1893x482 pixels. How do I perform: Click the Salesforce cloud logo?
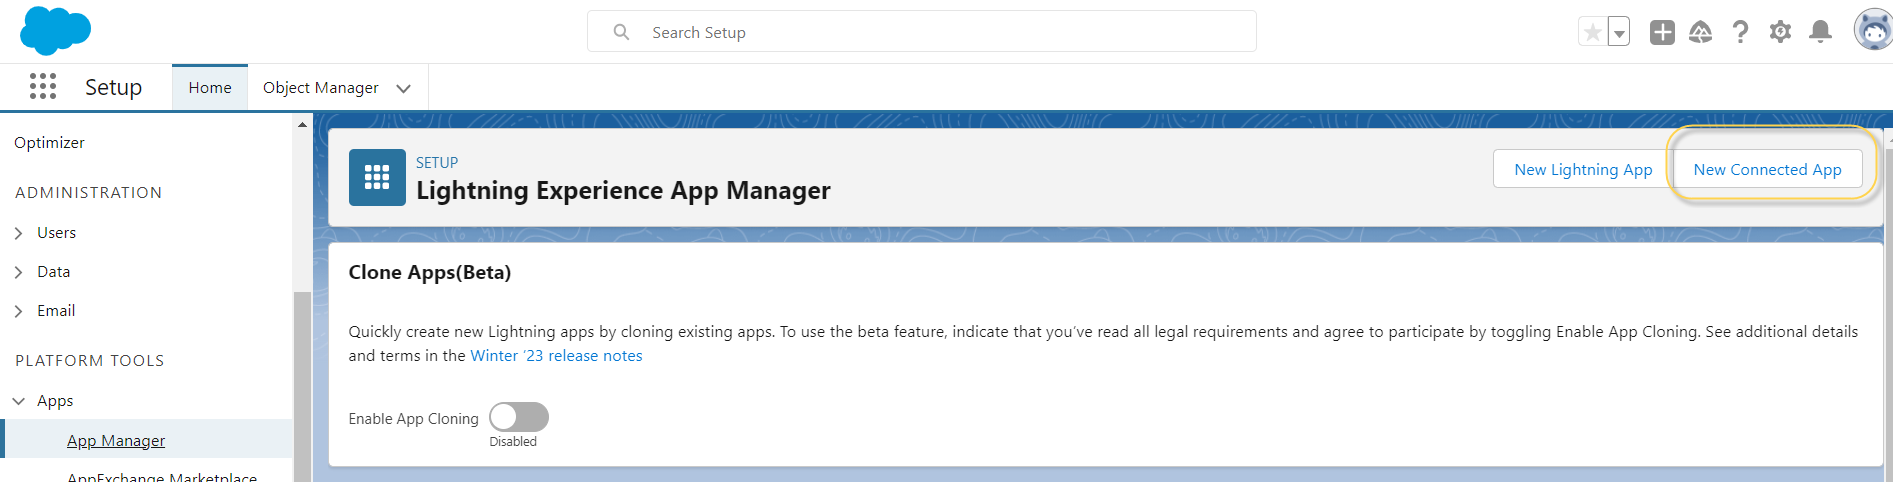click(55, 30)
